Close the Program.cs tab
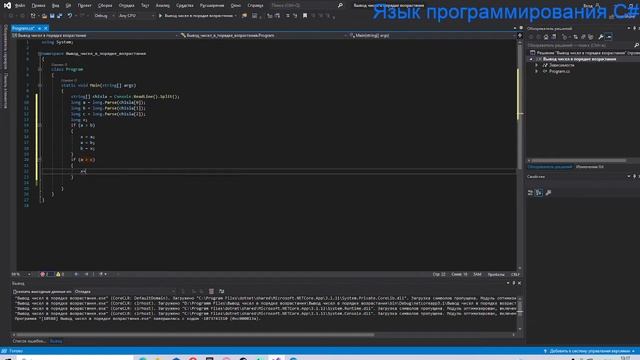This screenshot has width=640, height=360. (46, 28)
